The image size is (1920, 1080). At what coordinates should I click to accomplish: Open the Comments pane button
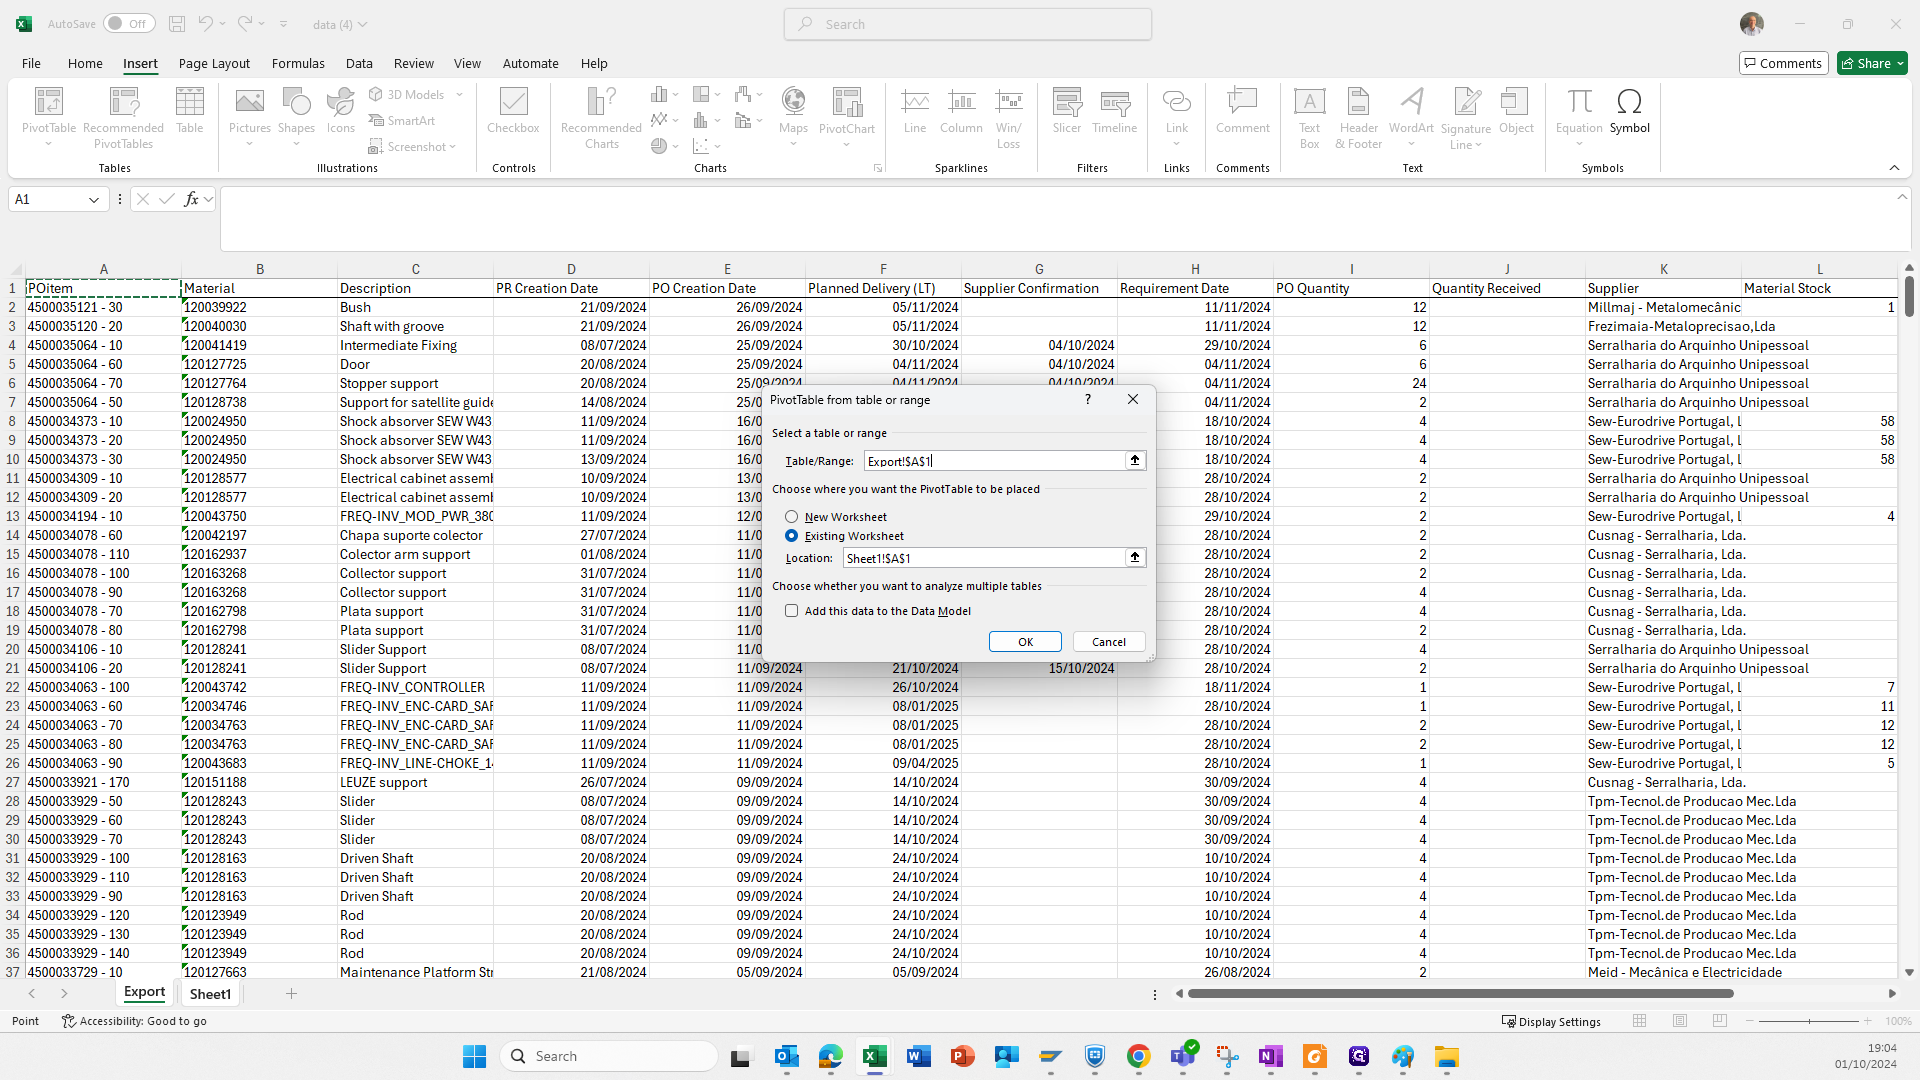coord(1783,63)
